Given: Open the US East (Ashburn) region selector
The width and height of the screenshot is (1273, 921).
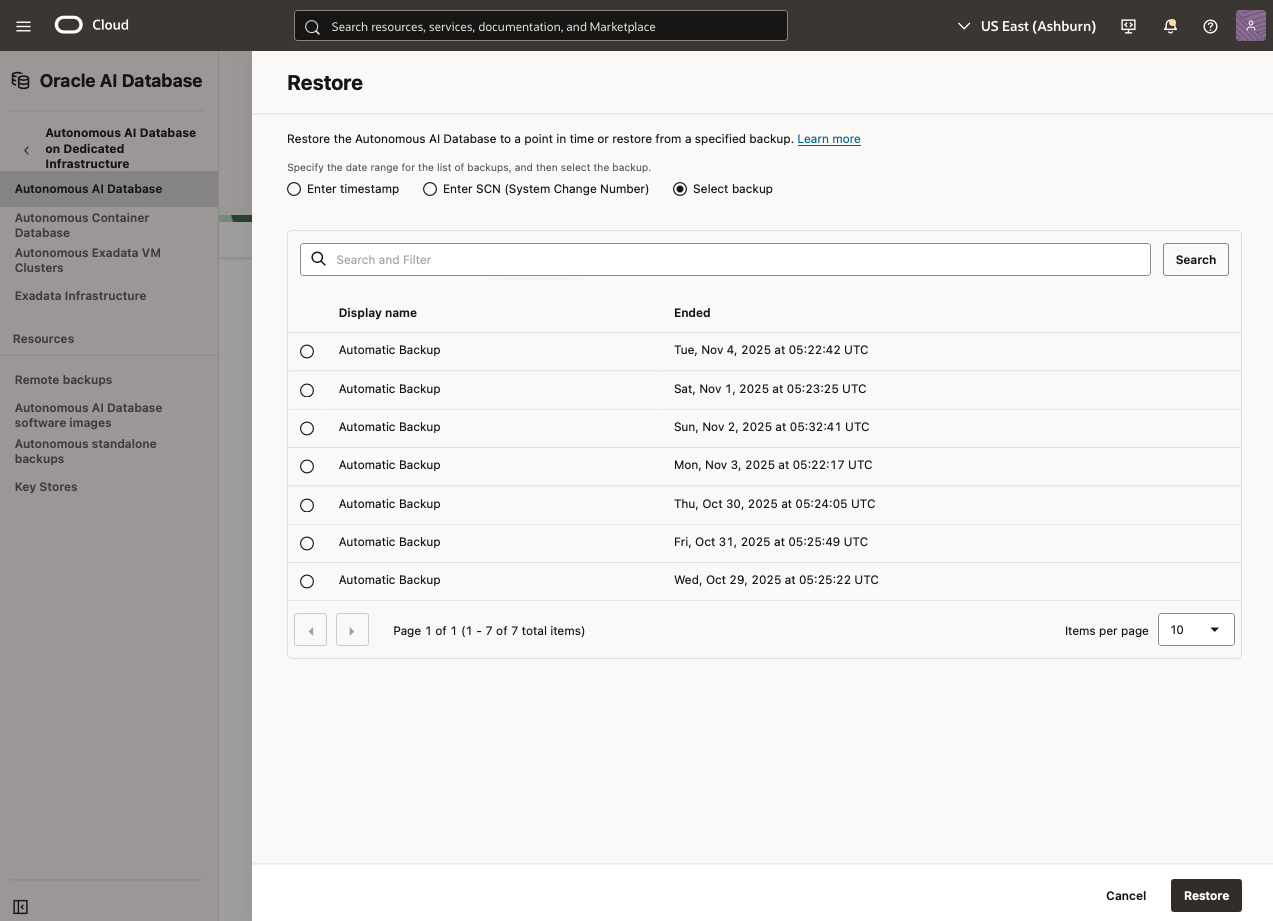Looking at the screenshot, I should click(x=1027, y=26).
